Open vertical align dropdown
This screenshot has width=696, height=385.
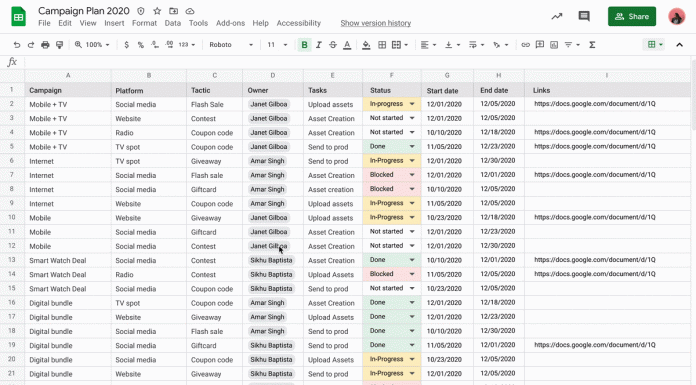[x=452, y=45]
